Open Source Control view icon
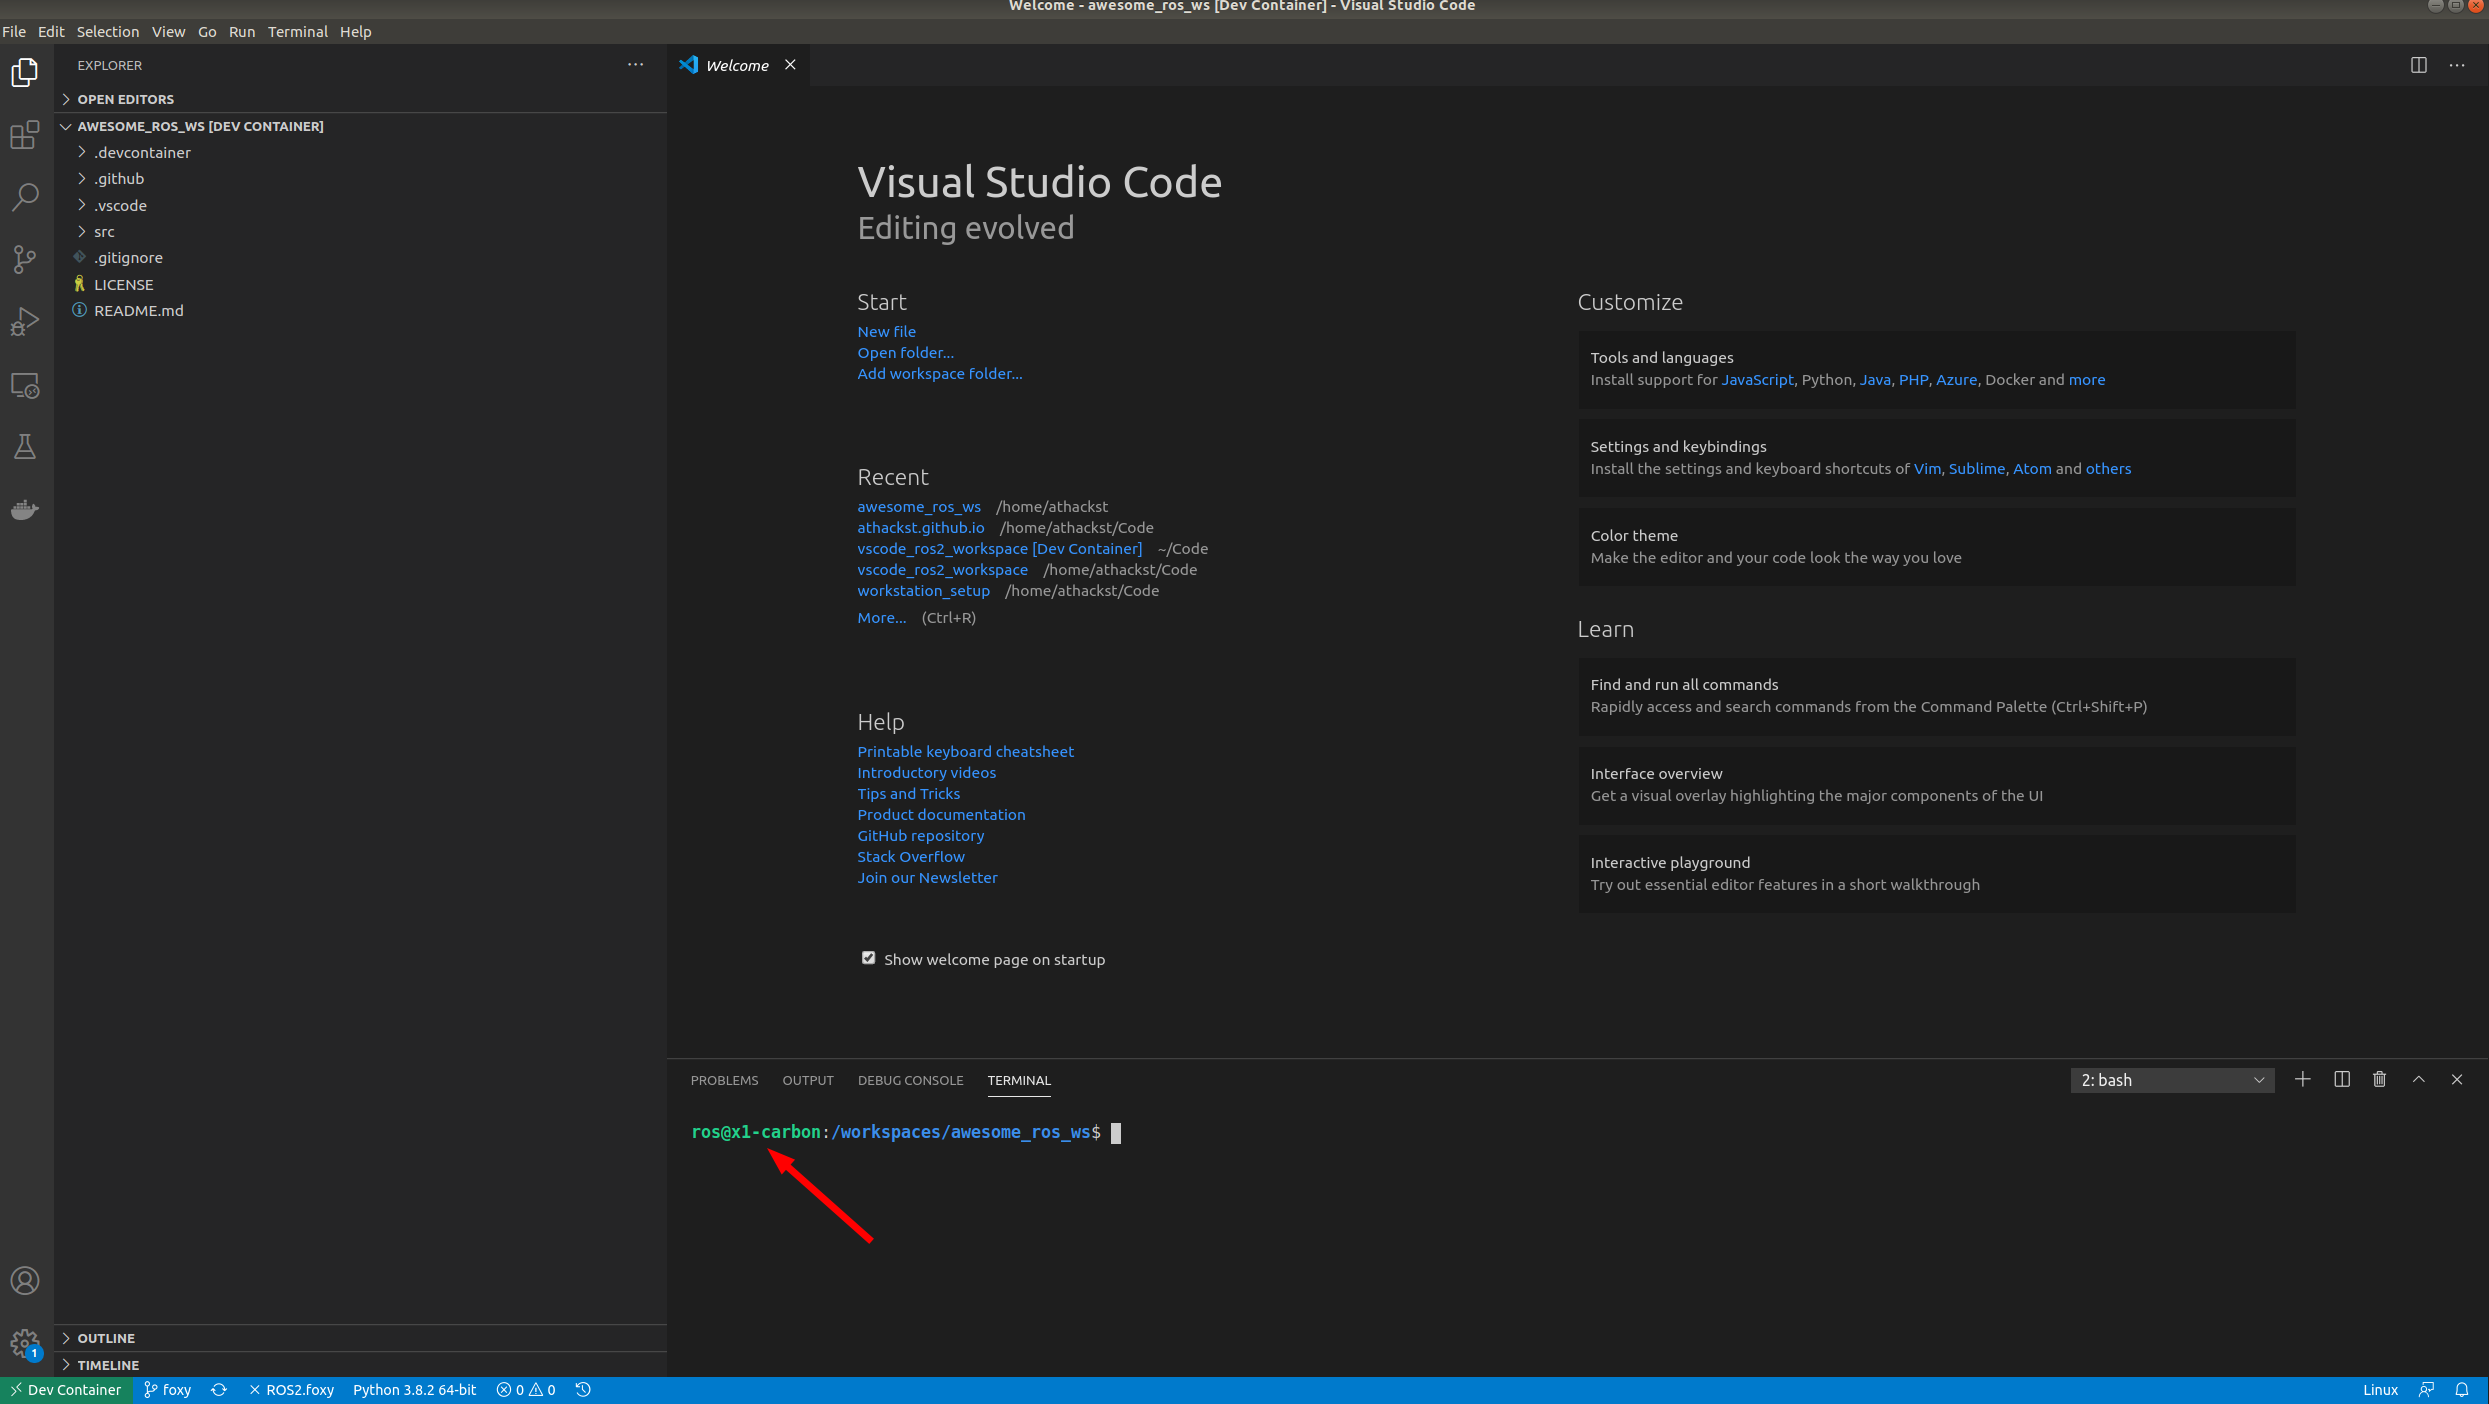Screen dimensions: 2489x1404 coord(25,259)
